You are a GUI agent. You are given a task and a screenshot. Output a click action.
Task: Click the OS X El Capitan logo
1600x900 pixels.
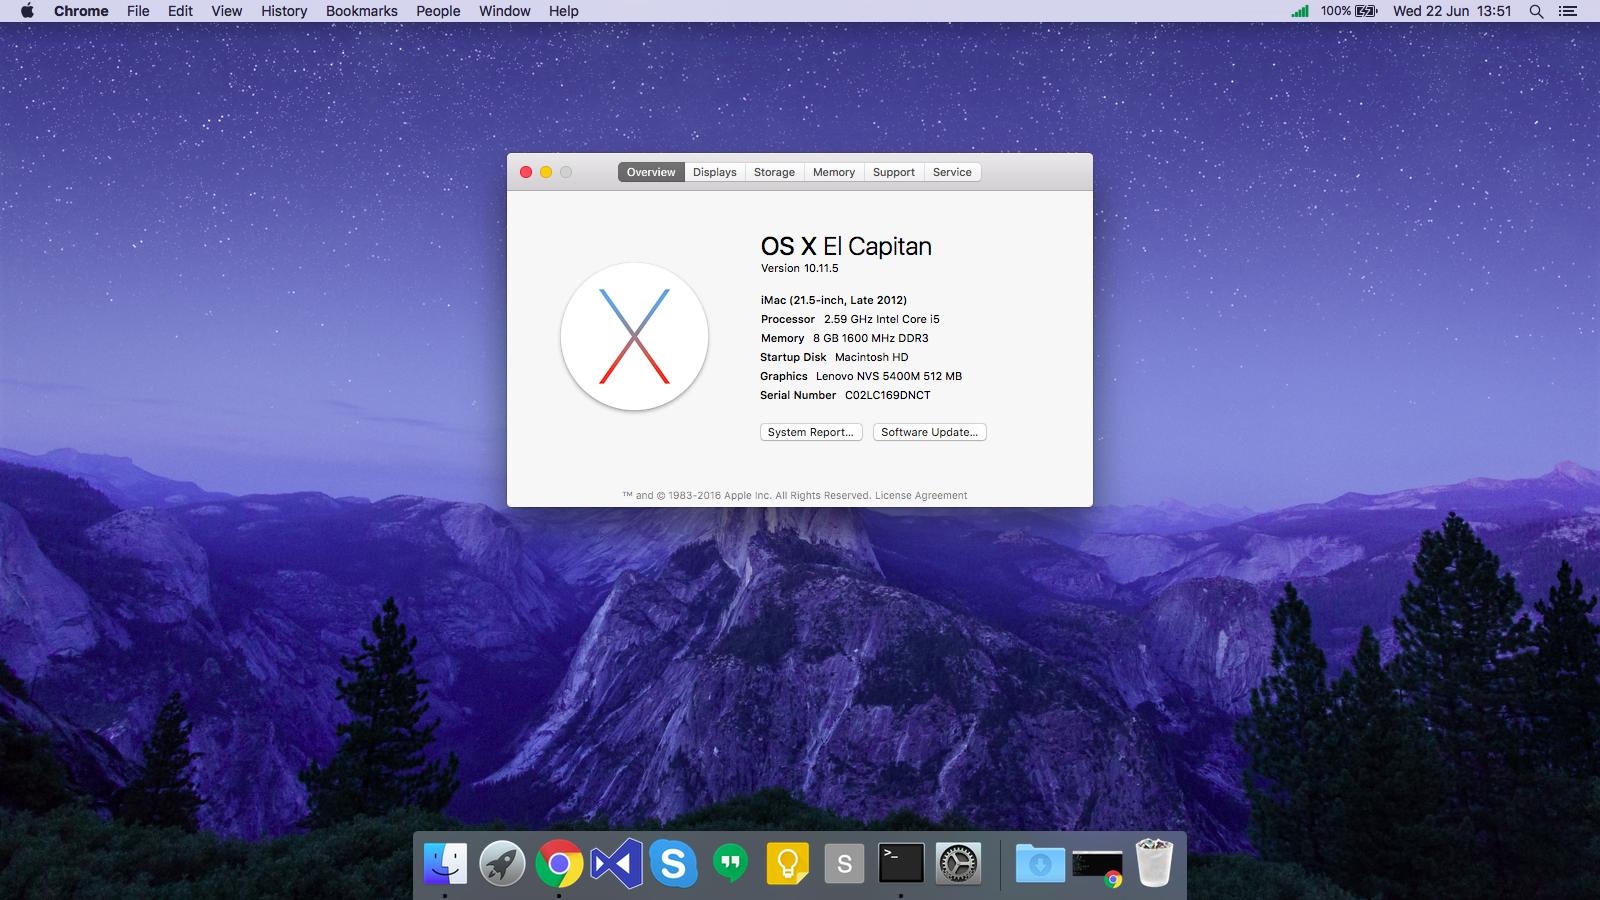click(x=635, y=336)
